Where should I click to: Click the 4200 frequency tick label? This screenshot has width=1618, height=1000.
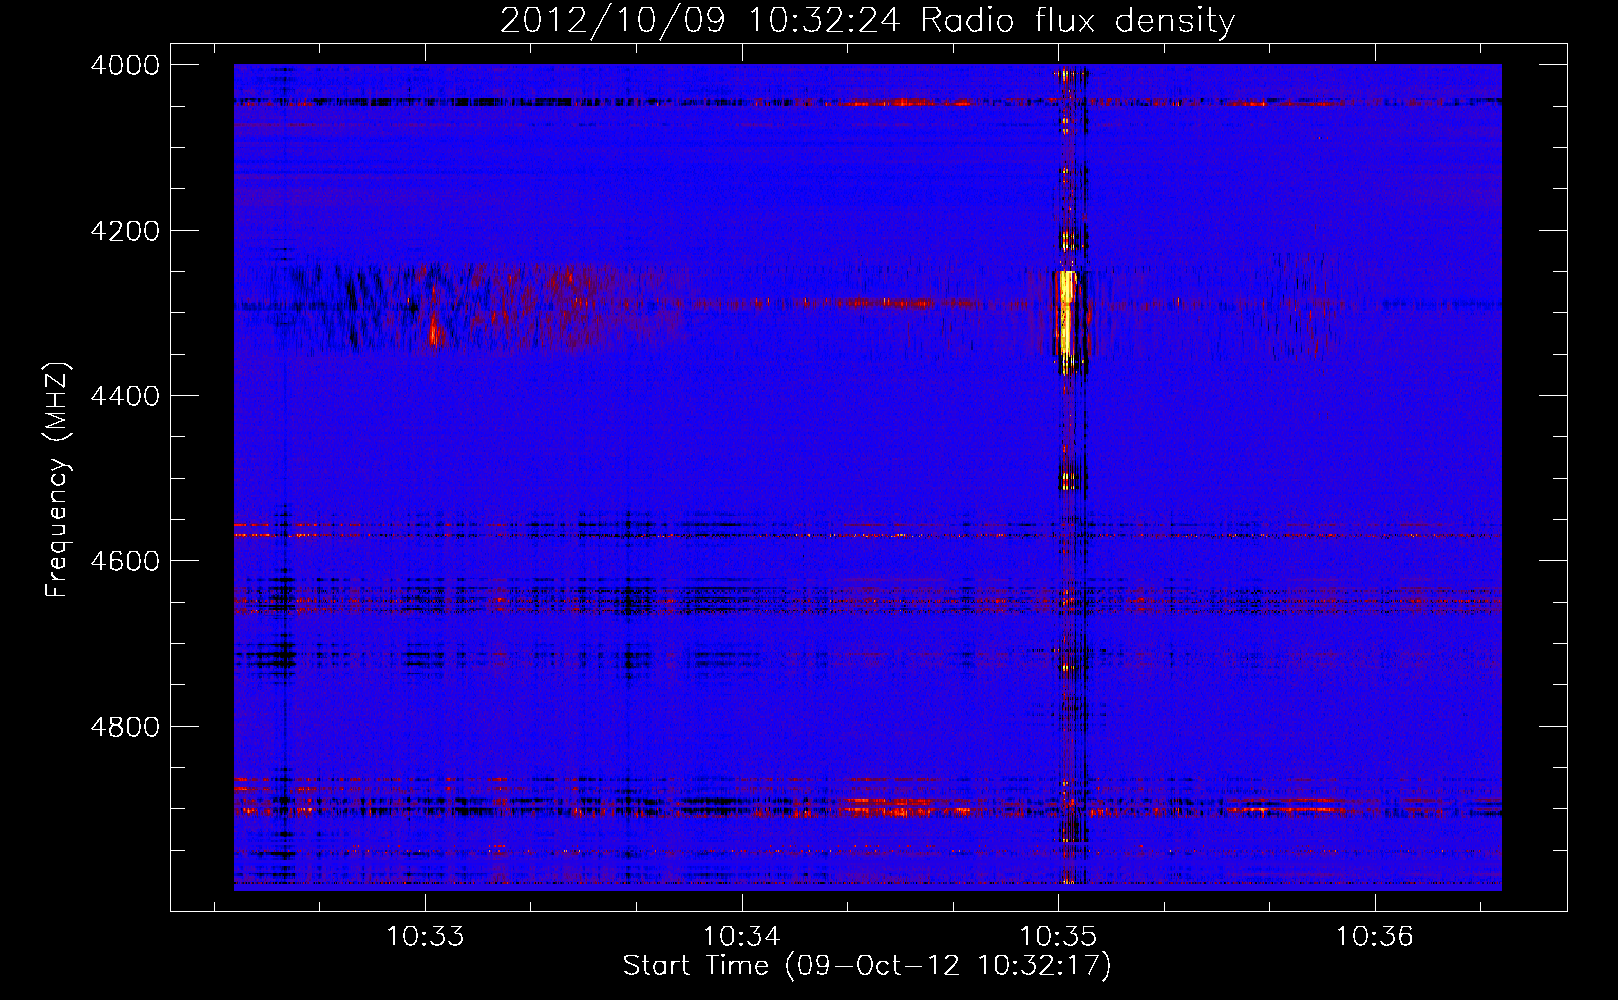pos(125,231)
